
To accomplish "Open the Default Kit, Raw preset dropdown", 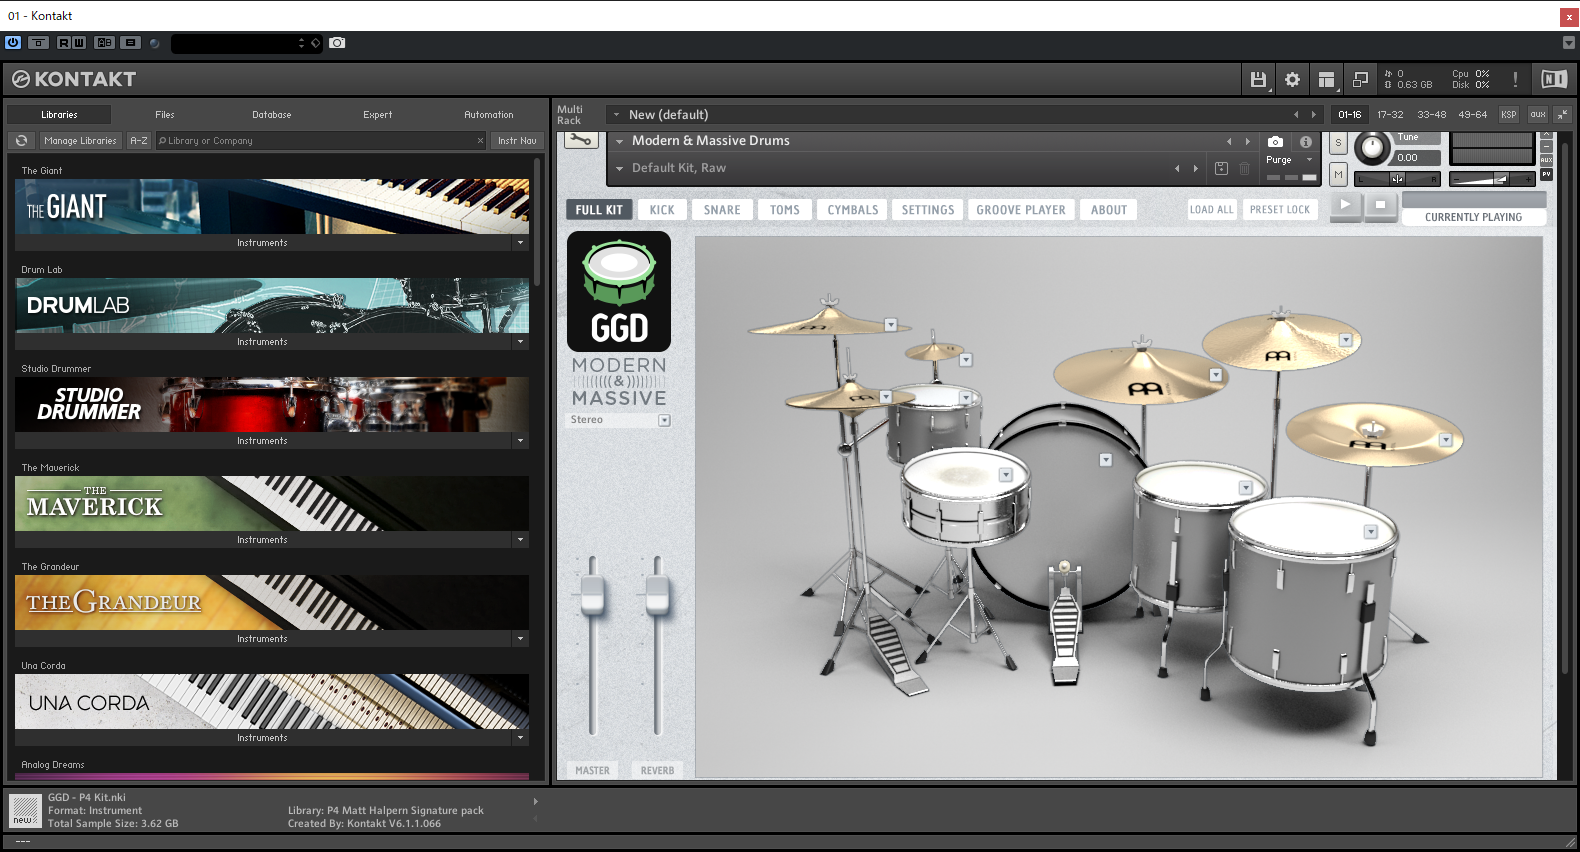I will pyautogui.click(x=620, y=168).
